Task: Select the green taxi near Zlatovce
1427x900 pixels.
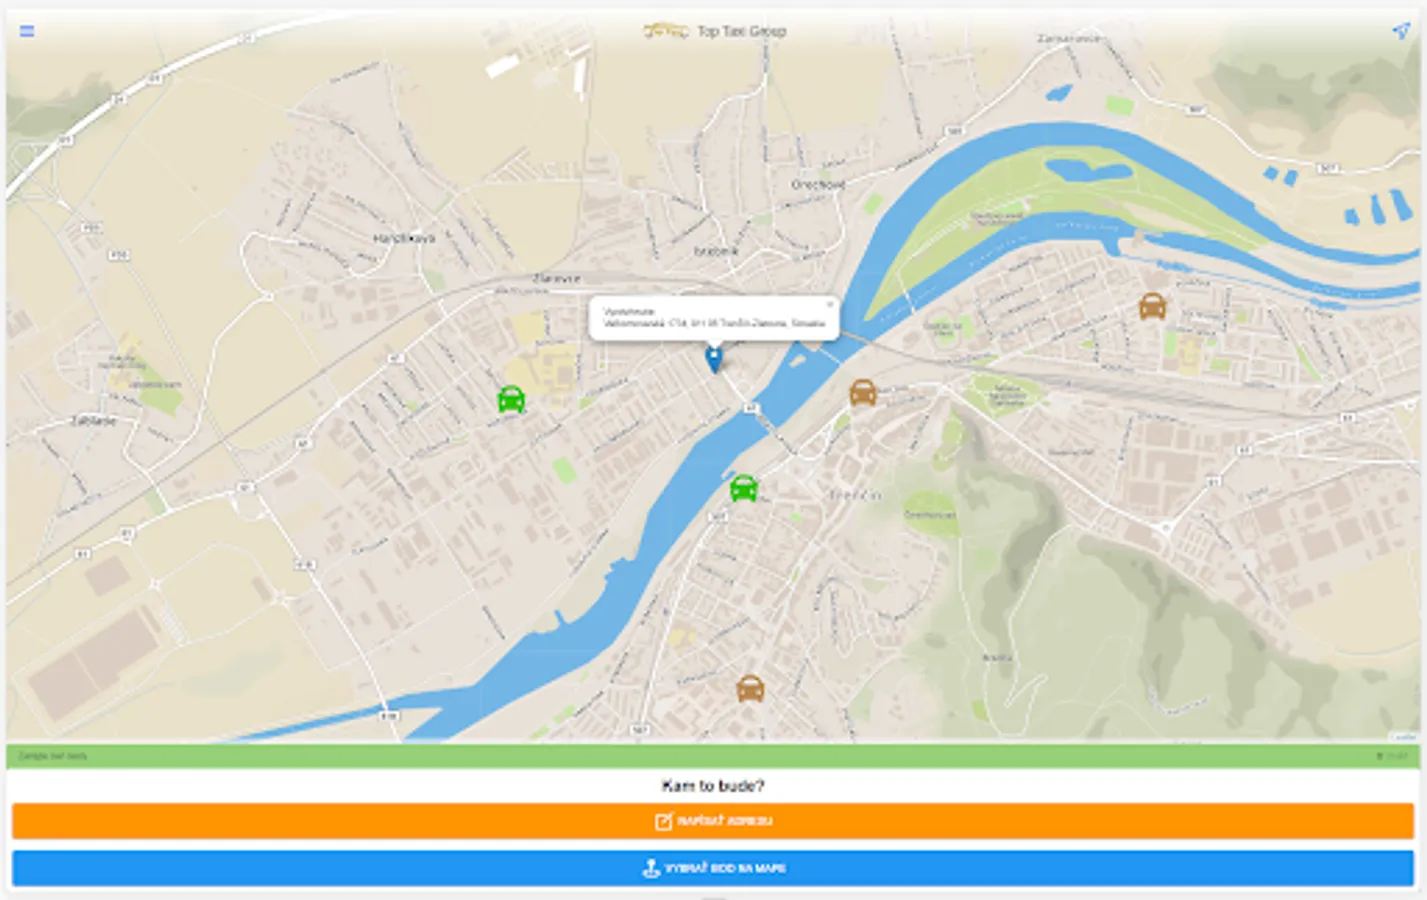Action: click(511, 399)
